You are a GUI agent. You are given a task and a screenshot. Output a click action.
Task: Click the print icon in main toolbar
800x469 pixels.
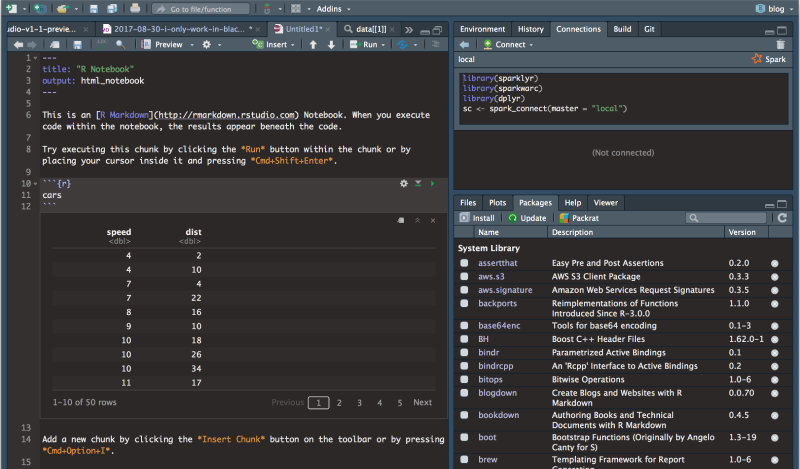pyautogui.click(x=135, y=9)
